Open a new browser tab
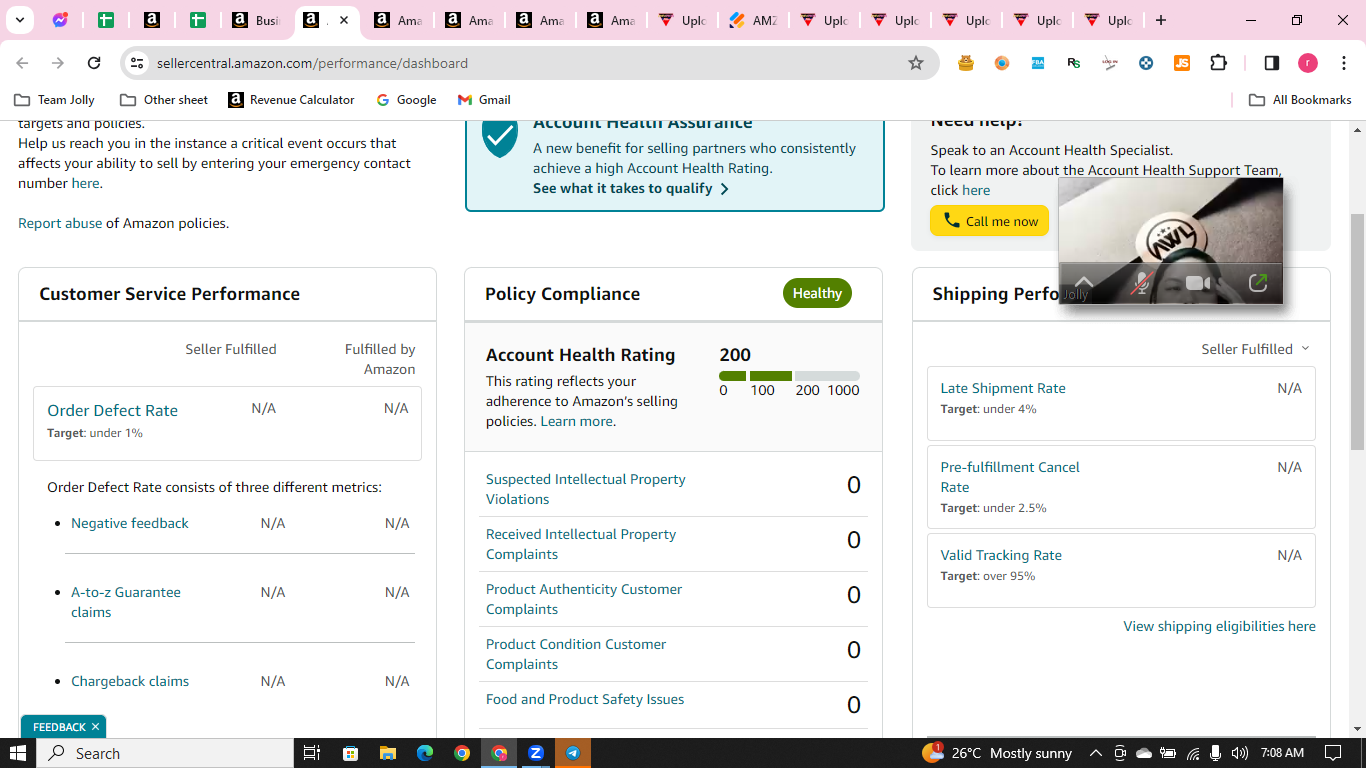The width and height of the screenshot is (1366, 768). 1160,20
